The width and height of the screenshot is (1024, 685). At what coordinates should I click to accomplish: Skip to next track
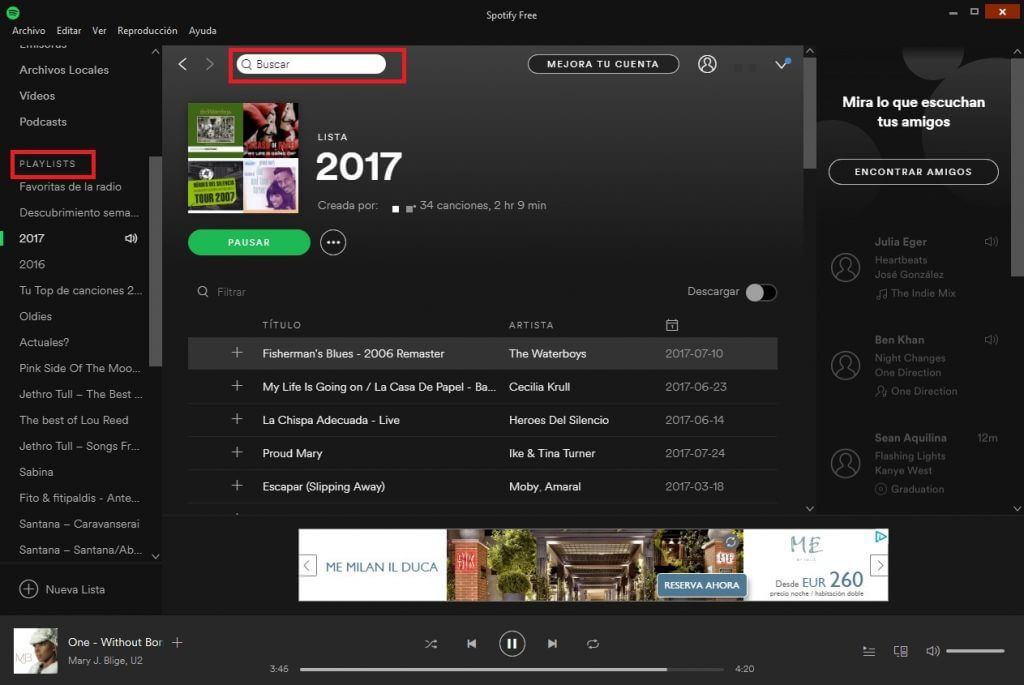(552, 644)
